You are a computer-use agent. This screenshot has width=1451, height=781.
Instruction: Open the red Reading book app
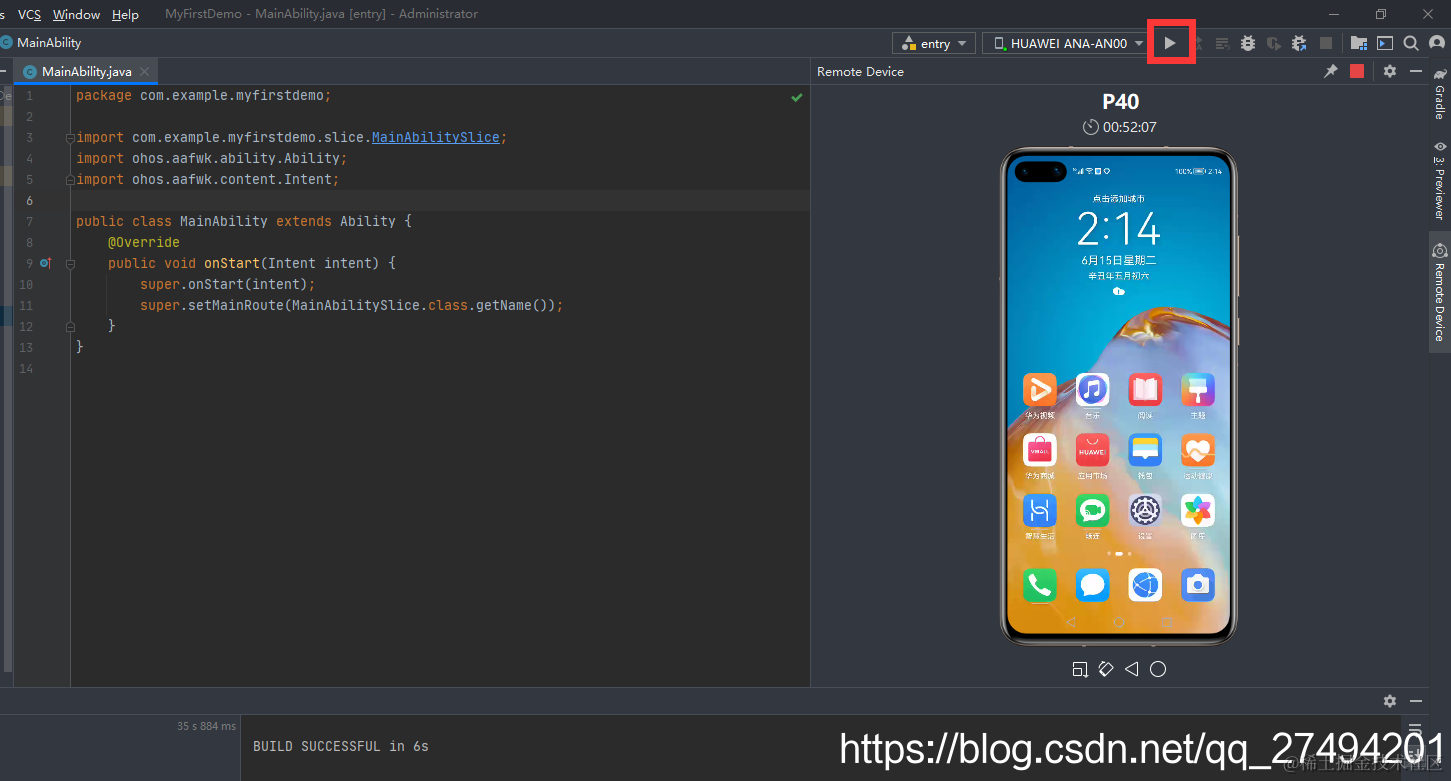click(x=1145, y=390)
